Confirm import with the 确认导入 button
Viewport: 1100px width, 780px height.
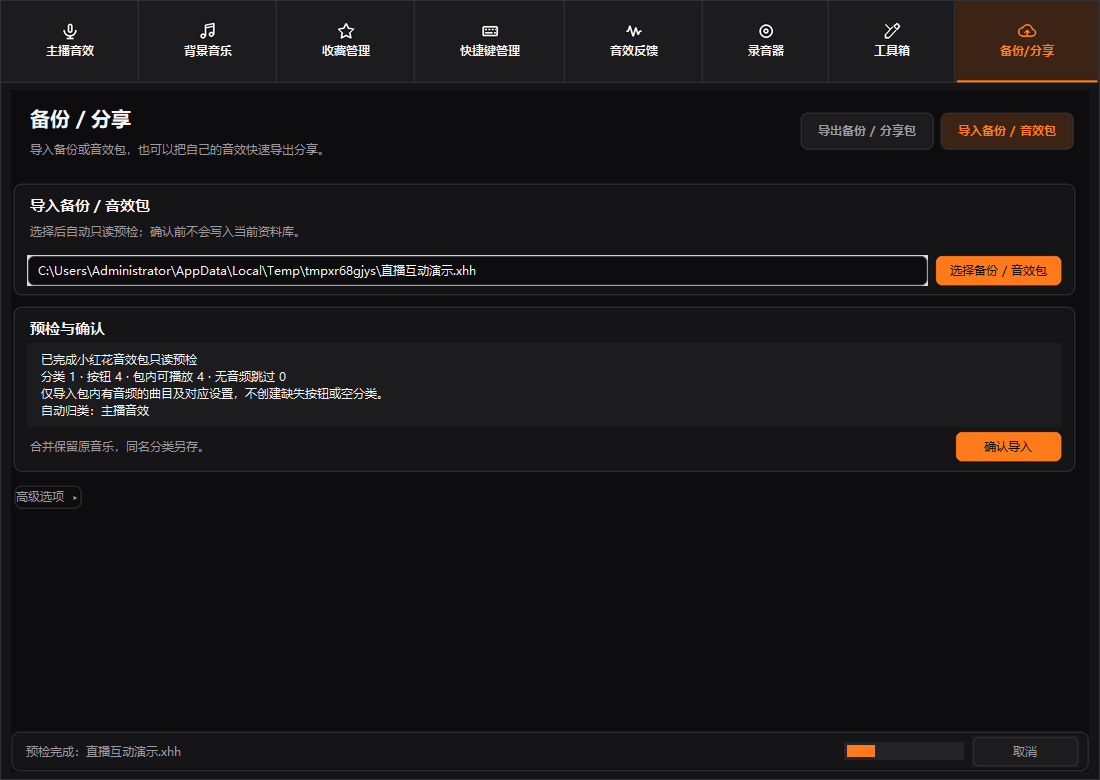point(1008,447)
